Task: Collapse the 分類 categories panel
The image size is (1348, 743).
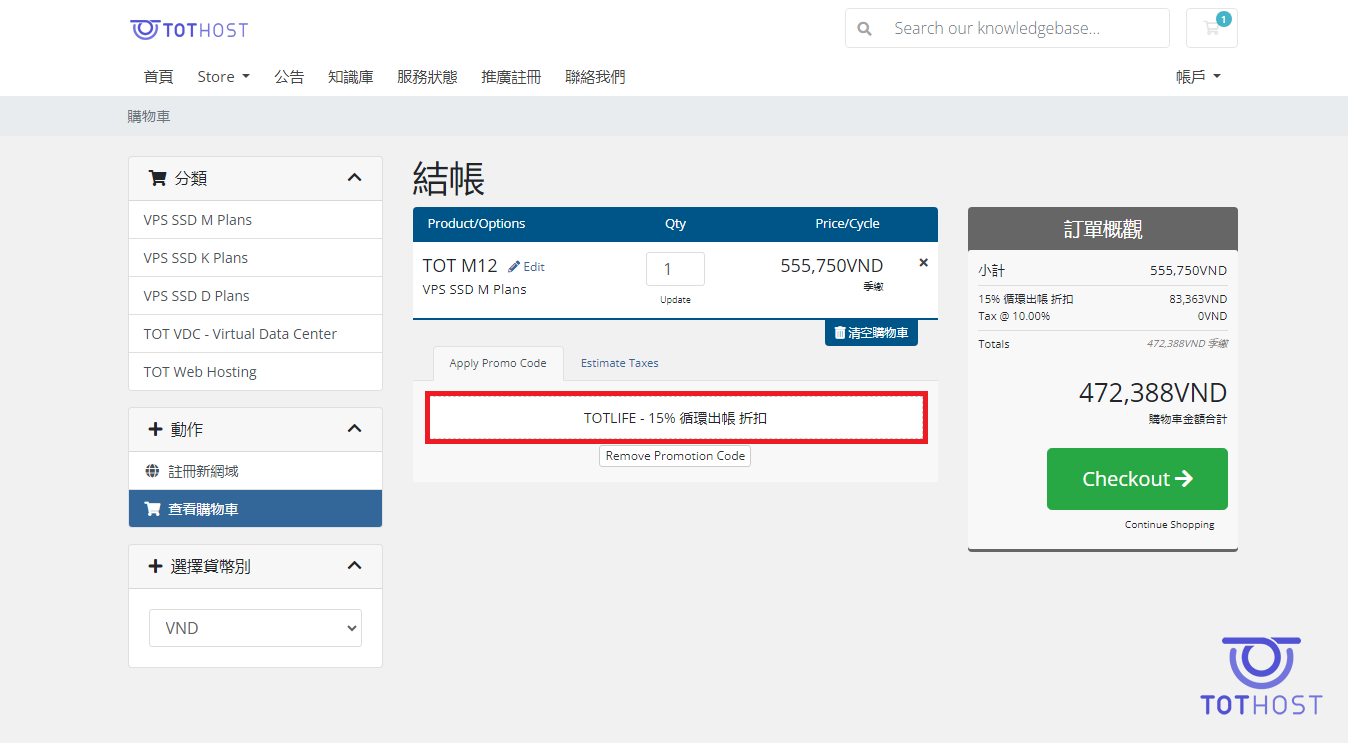Action: pyautogui.click(x=354, y=178)
